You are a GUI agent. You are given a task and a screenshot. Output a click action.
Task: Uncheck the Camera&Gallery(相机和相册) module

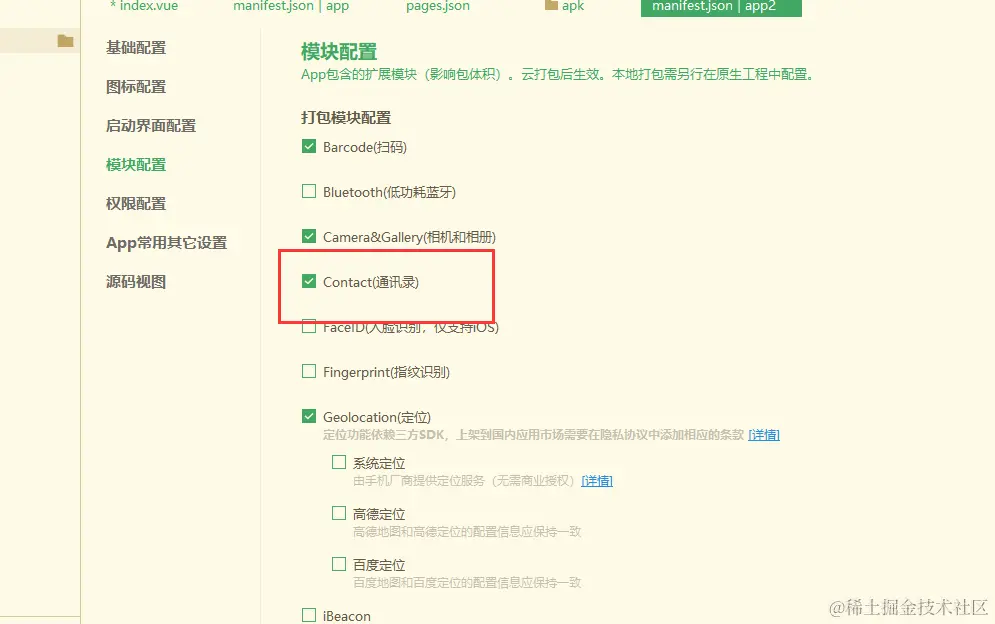tap(309, 236)
